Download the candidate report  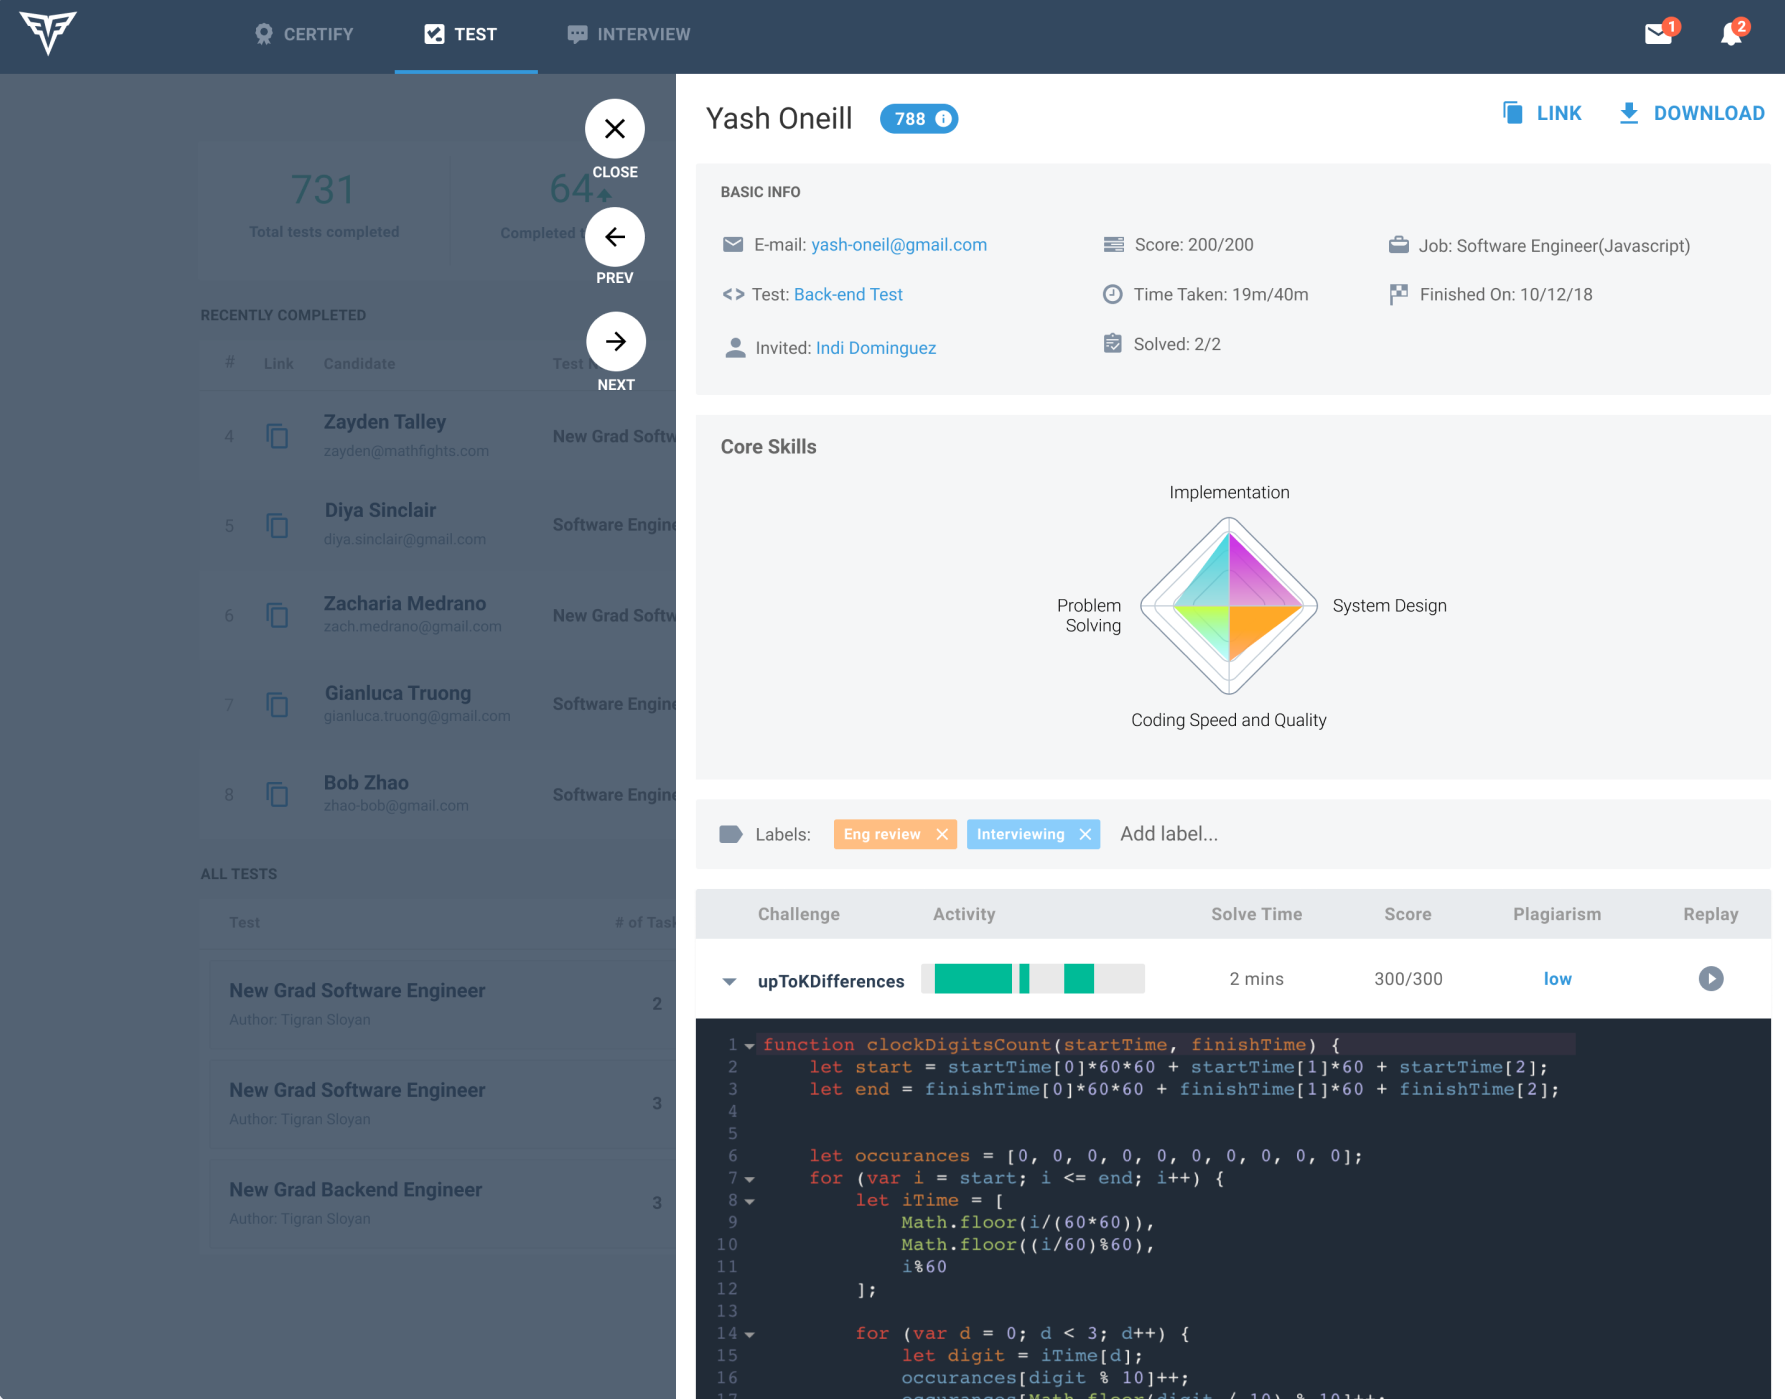coord(1691,113)
